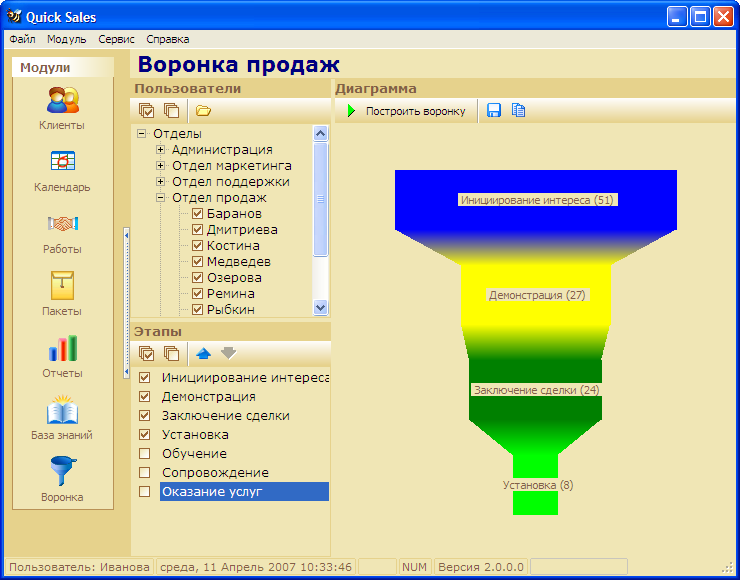Select highlighted Оказание услуг stage row
This screenshot has height=580, width=740.
tap(244, 492)
